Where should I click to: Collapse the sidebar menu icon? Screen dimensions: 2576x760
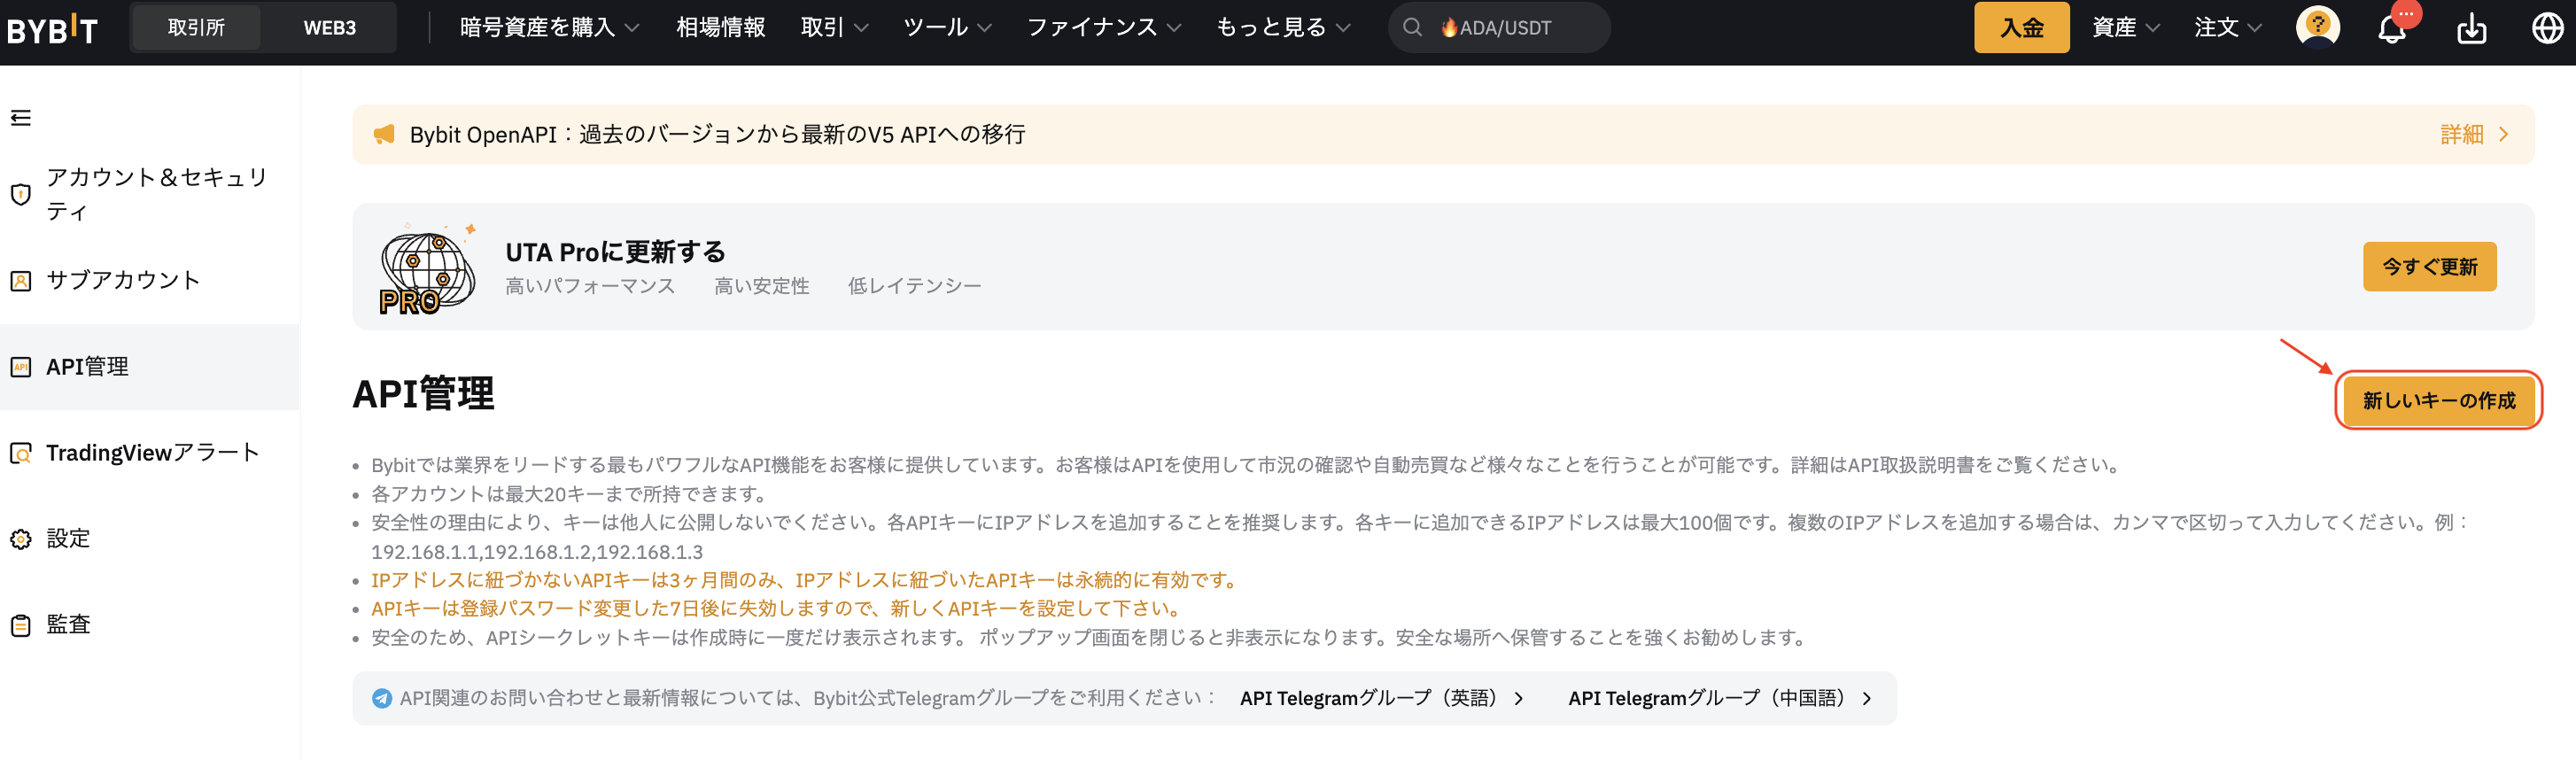click(x=21, y=118)
